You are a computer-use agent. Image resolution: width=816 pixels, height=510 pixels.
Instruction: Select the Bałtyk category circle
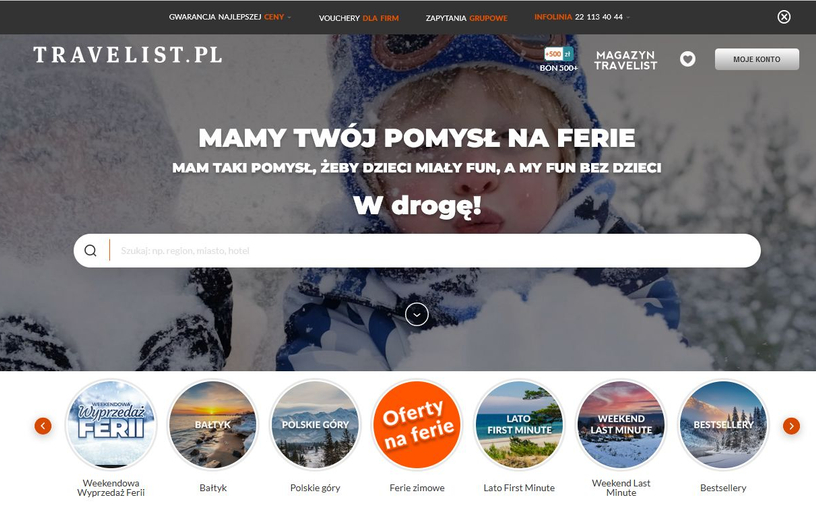click(x=213, y=425)
